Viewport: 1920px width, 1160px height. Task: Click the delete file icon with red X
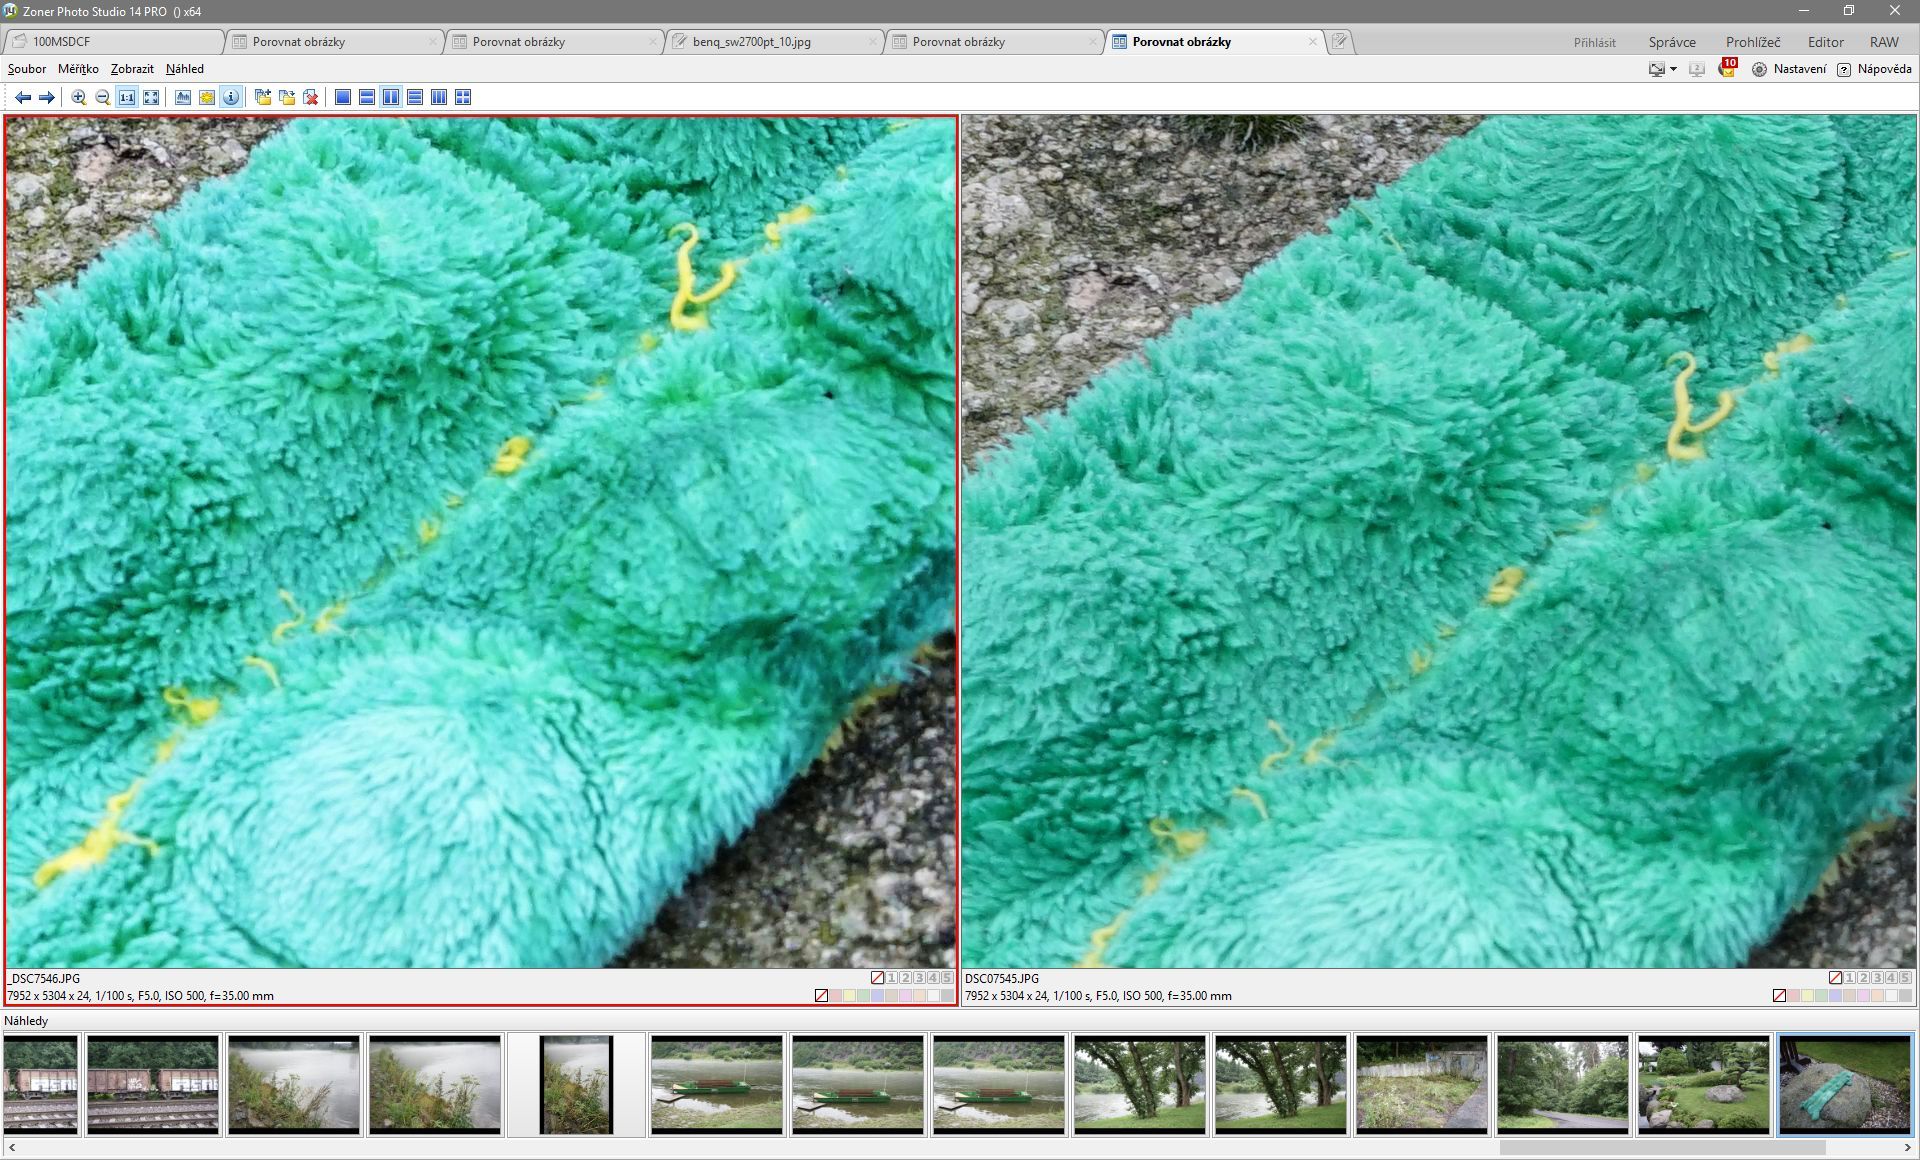[x=311, y=97]
